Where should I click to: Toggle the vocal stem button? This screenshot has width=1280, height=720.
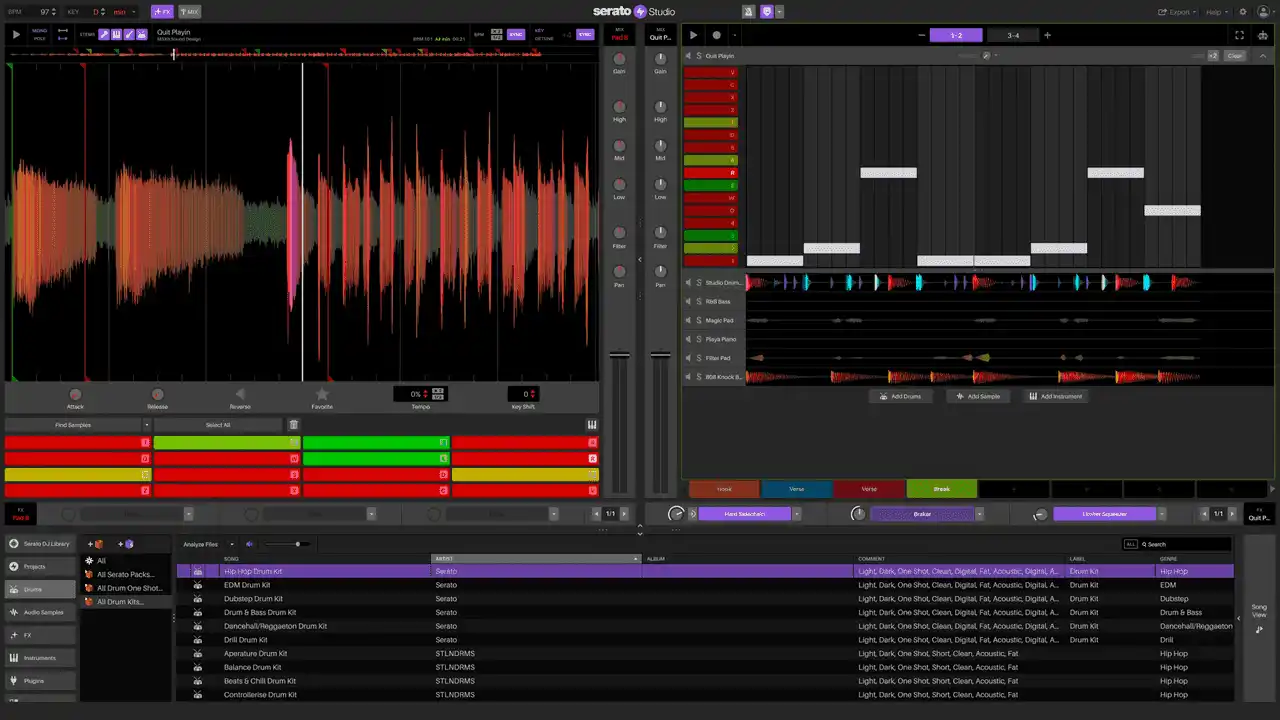pyautogui.click(x=104, y=34)
